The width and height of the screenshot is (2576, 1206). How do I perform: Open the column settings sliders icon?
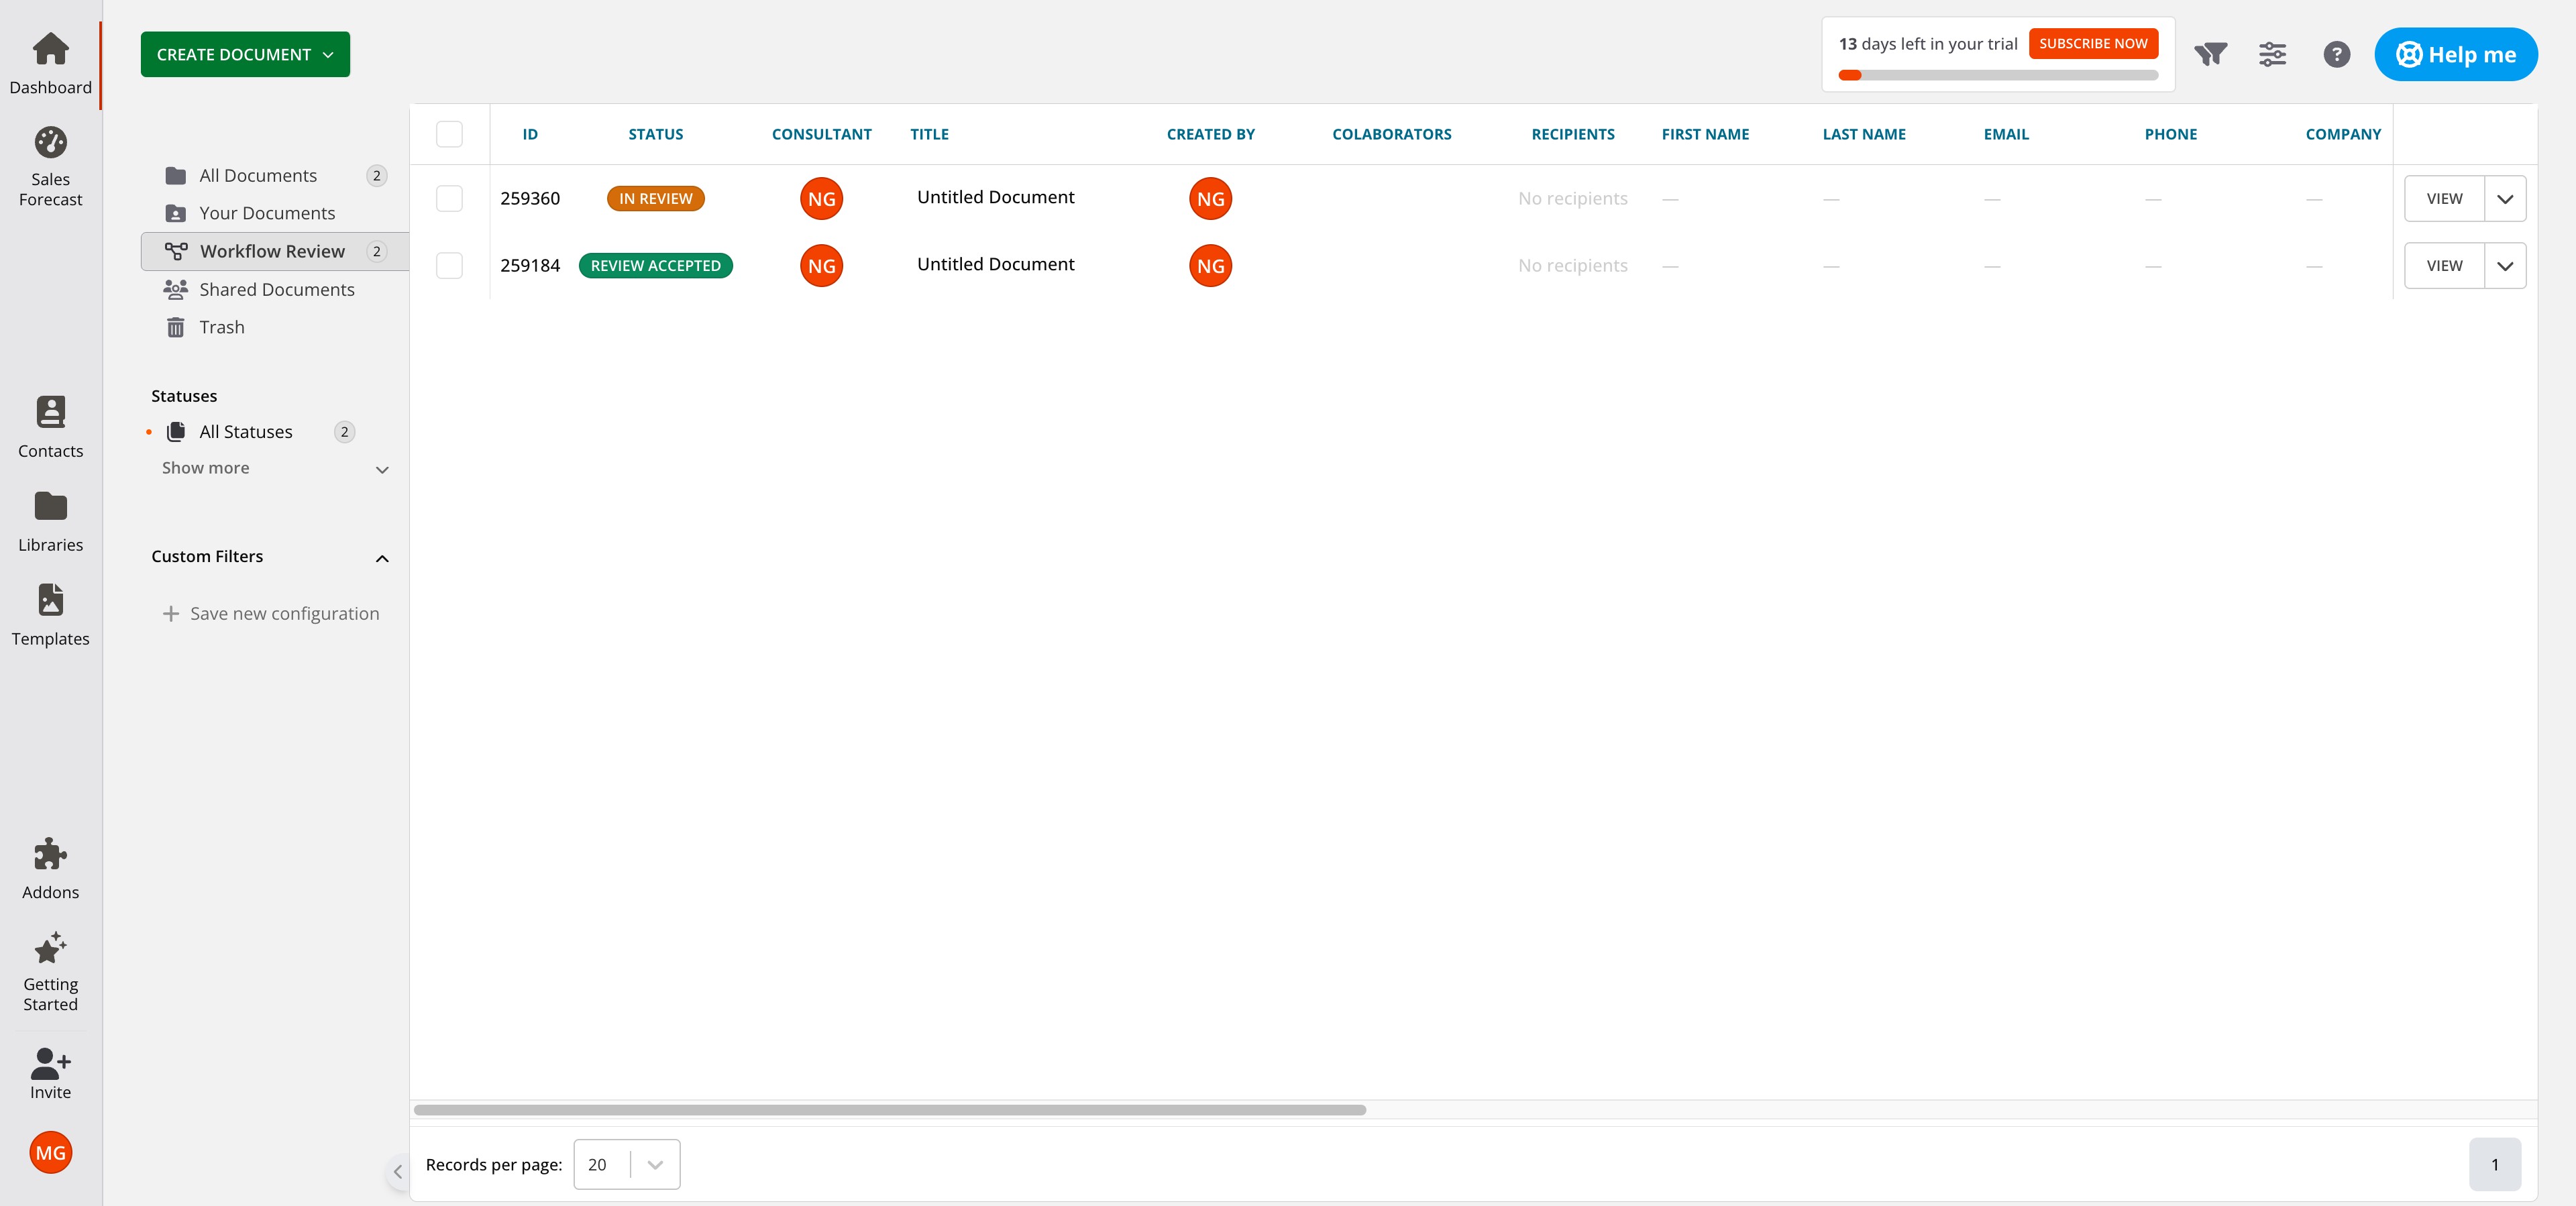2272,54
